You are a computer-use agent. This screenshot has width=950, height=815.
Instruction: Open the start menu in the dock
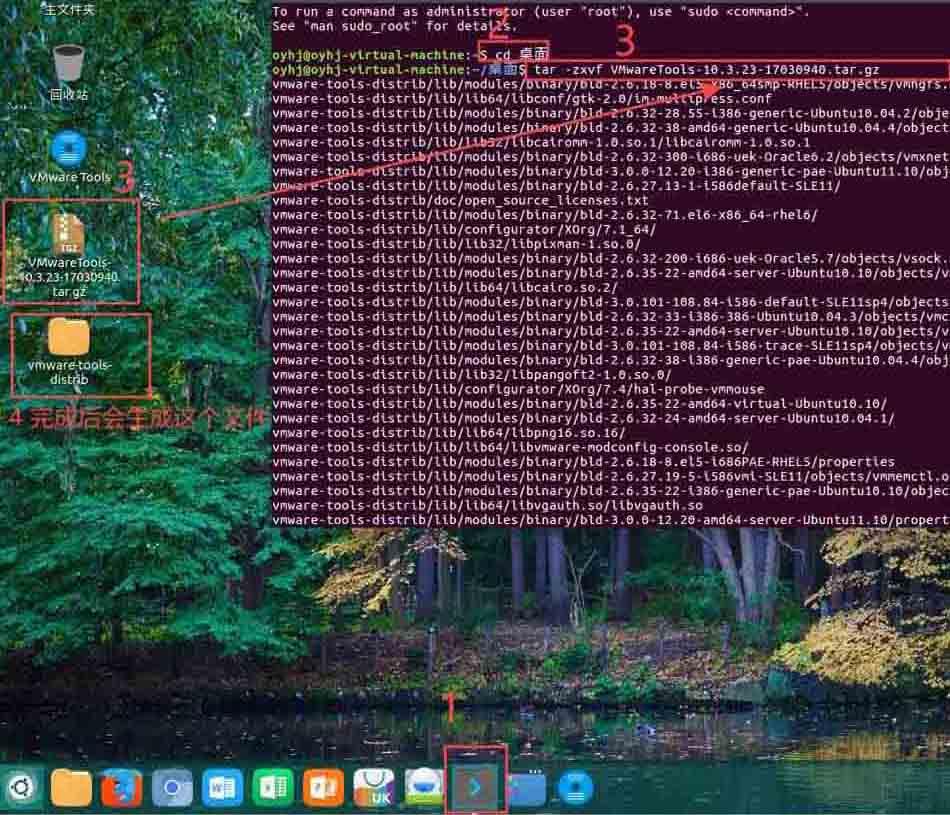[x=21, y=788]
